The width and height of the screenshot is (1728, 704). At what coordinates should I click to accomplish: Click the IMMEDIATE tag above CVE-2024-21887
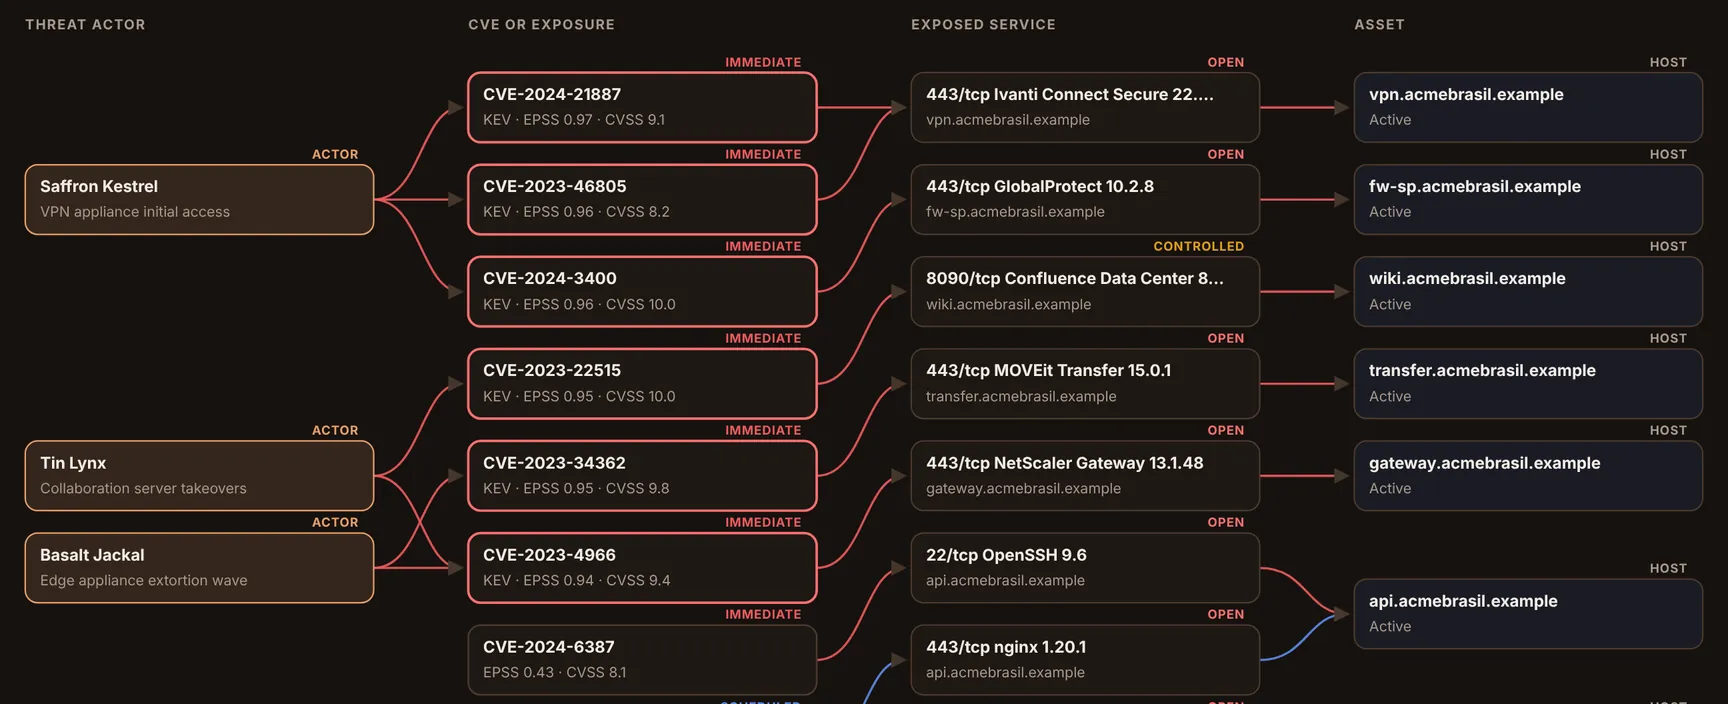point(763,62)
